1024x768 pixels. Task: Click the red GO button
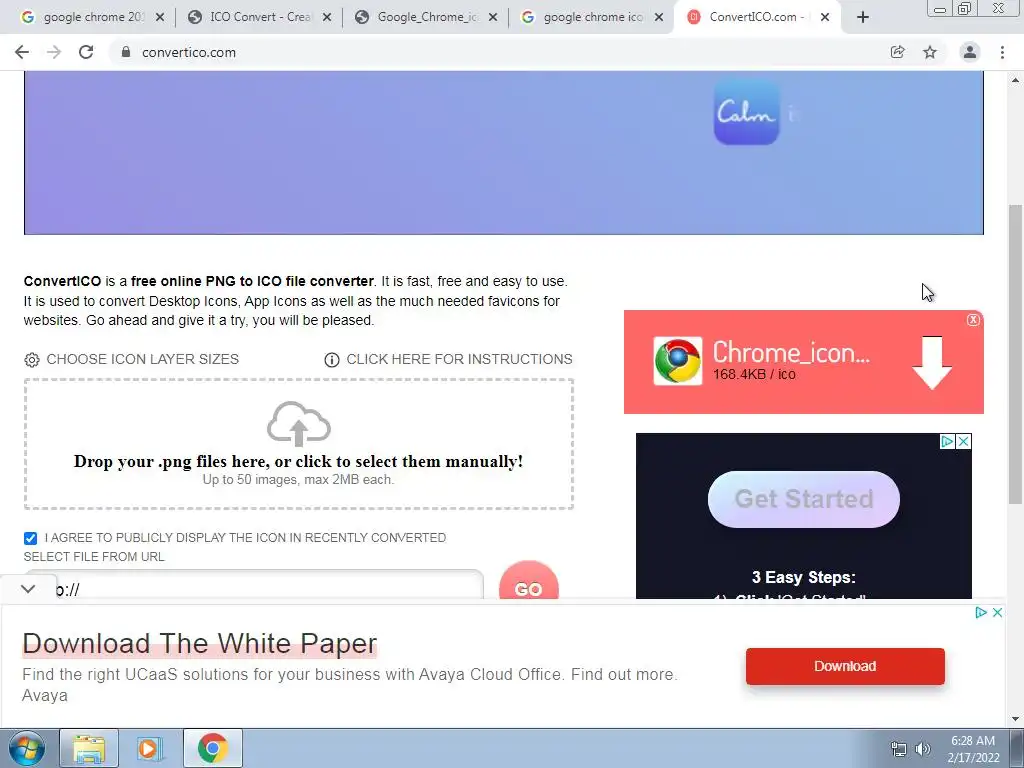(528, 581)
